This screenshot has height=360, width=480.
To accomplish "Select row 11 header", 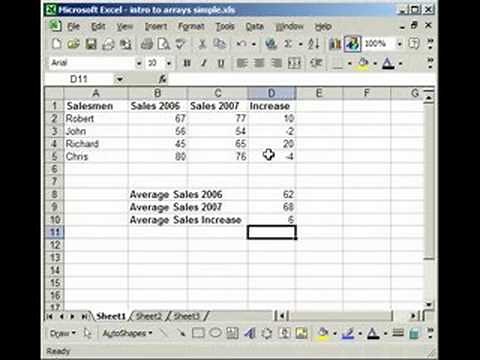I will [54, 232].
